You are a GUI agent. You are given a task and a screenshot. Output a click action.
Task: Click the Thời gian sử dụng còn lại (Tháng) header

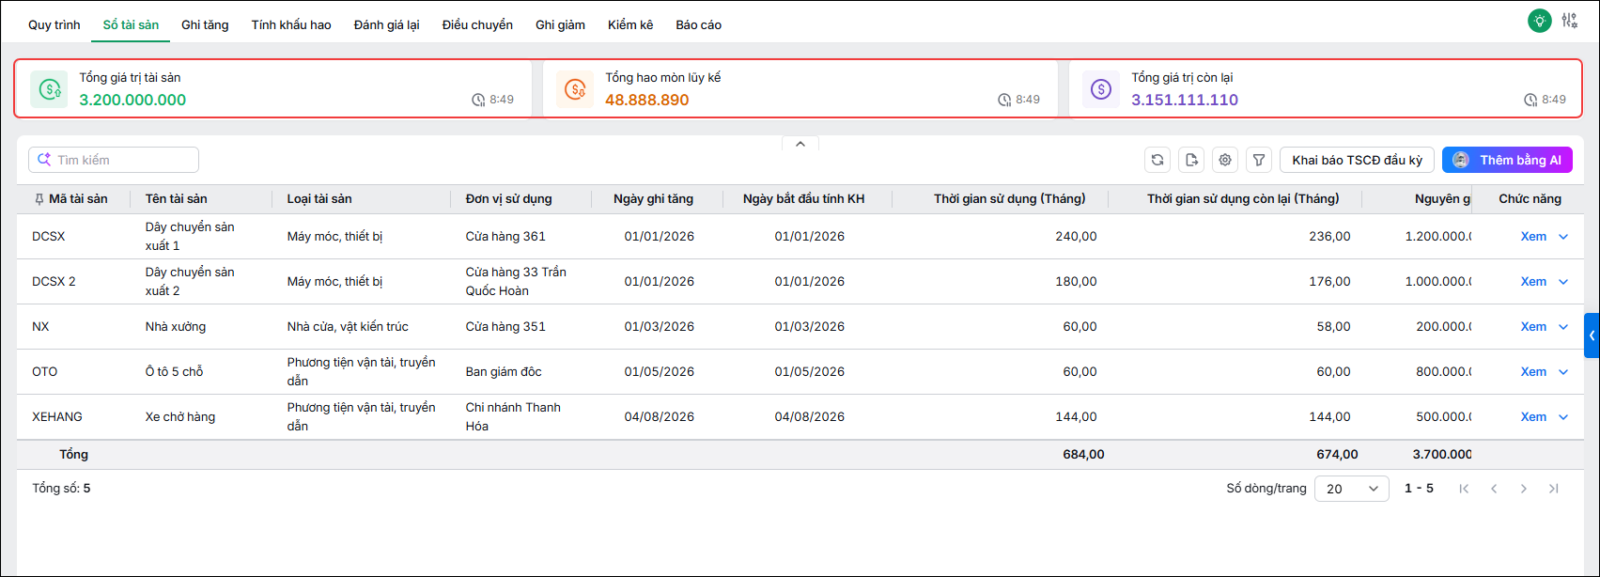tap(1243, 199)
